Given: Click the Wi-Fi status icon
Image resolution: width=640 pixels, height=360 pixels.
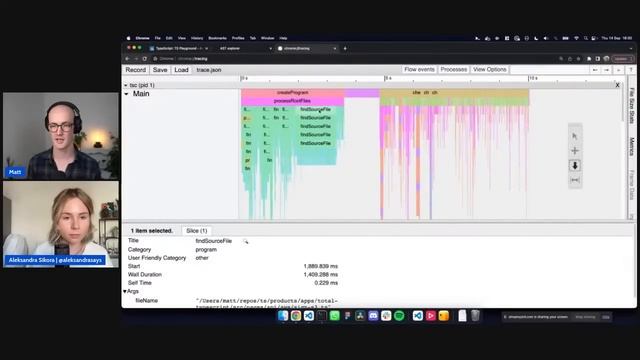Looking at the screenshot, I should pyautogui.click(x=576, y=38).
